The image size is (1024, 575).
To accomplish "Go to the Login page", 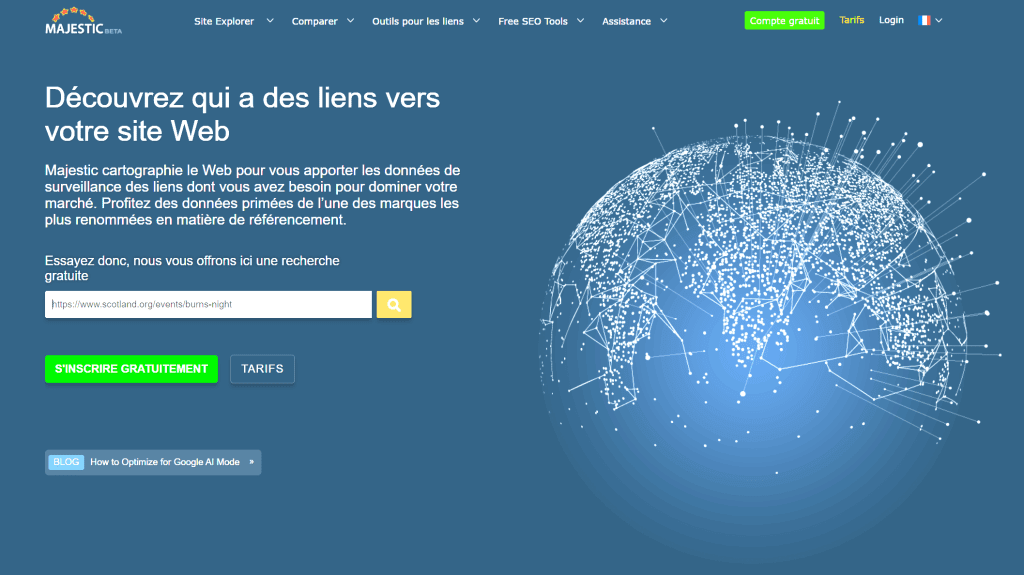I will pos(891,20).
